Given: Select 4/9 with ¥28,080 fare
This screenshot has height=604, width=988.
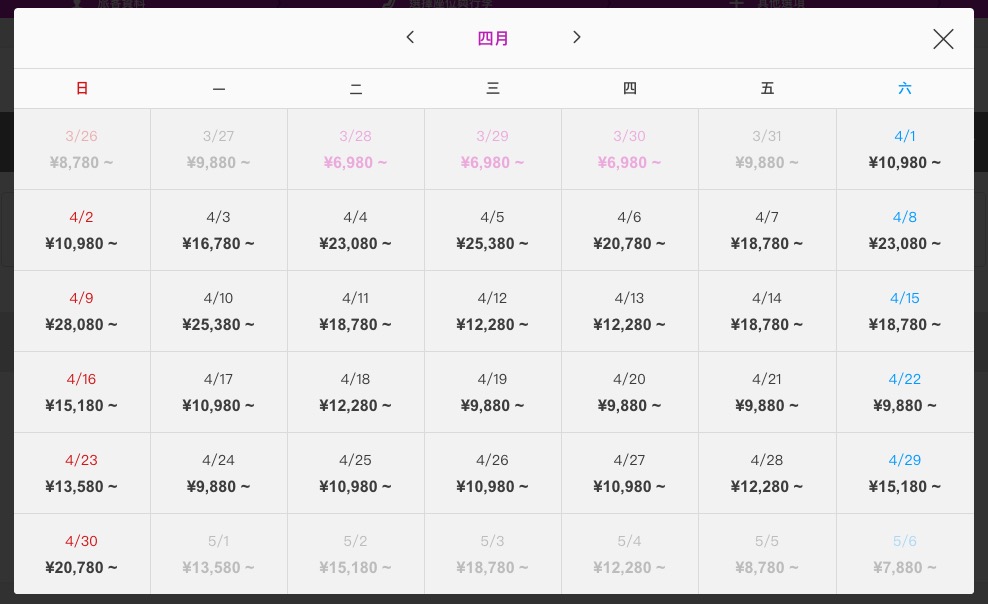Looking at the screenshot, I should coord(82,311).
